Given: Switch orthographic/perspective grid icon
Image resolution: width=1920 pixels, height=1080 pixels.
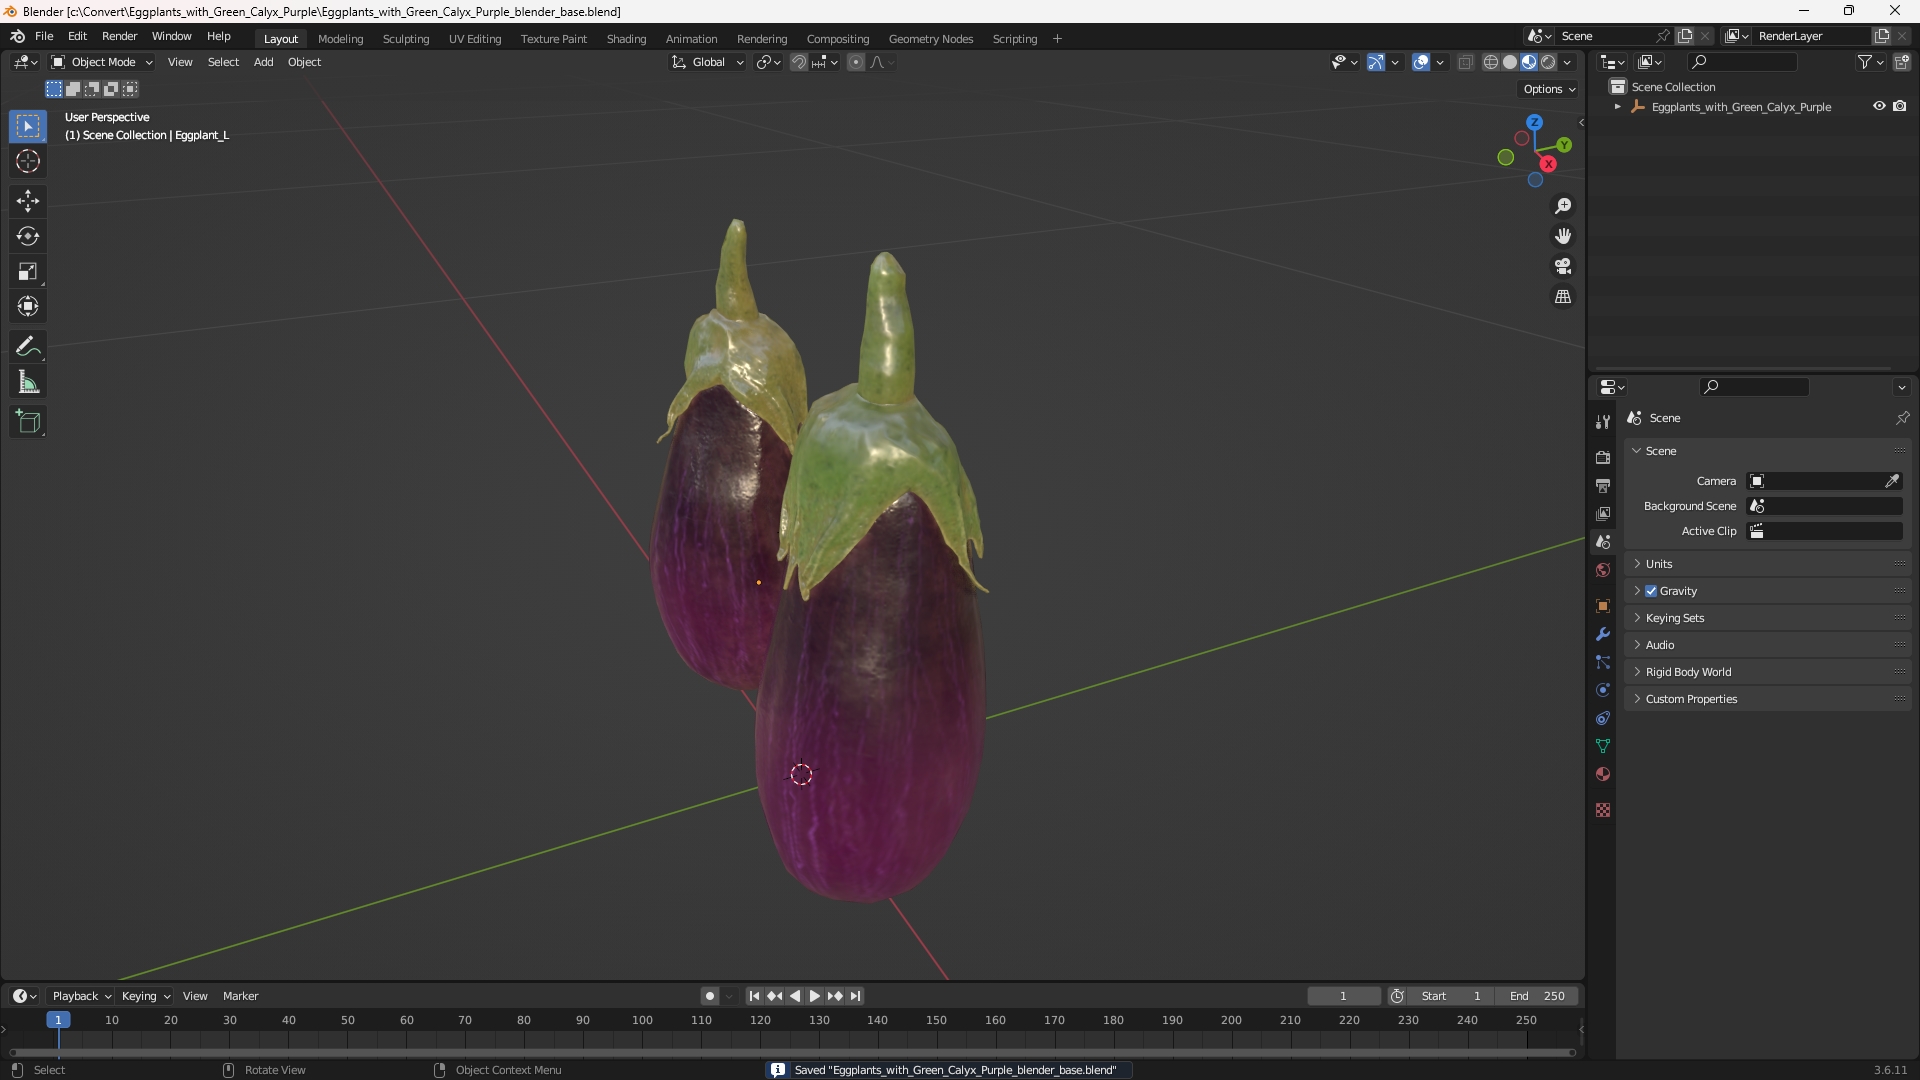Looking at the screenshot, I should (1562, 297).
